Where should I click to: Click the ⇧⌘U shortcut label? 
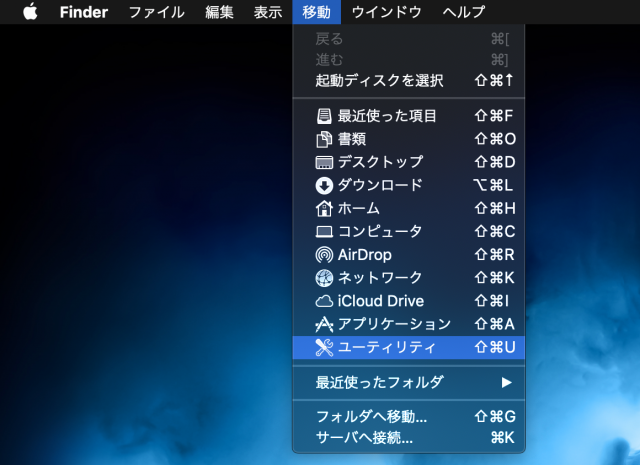pyautogui.click(x=495, y=348)
